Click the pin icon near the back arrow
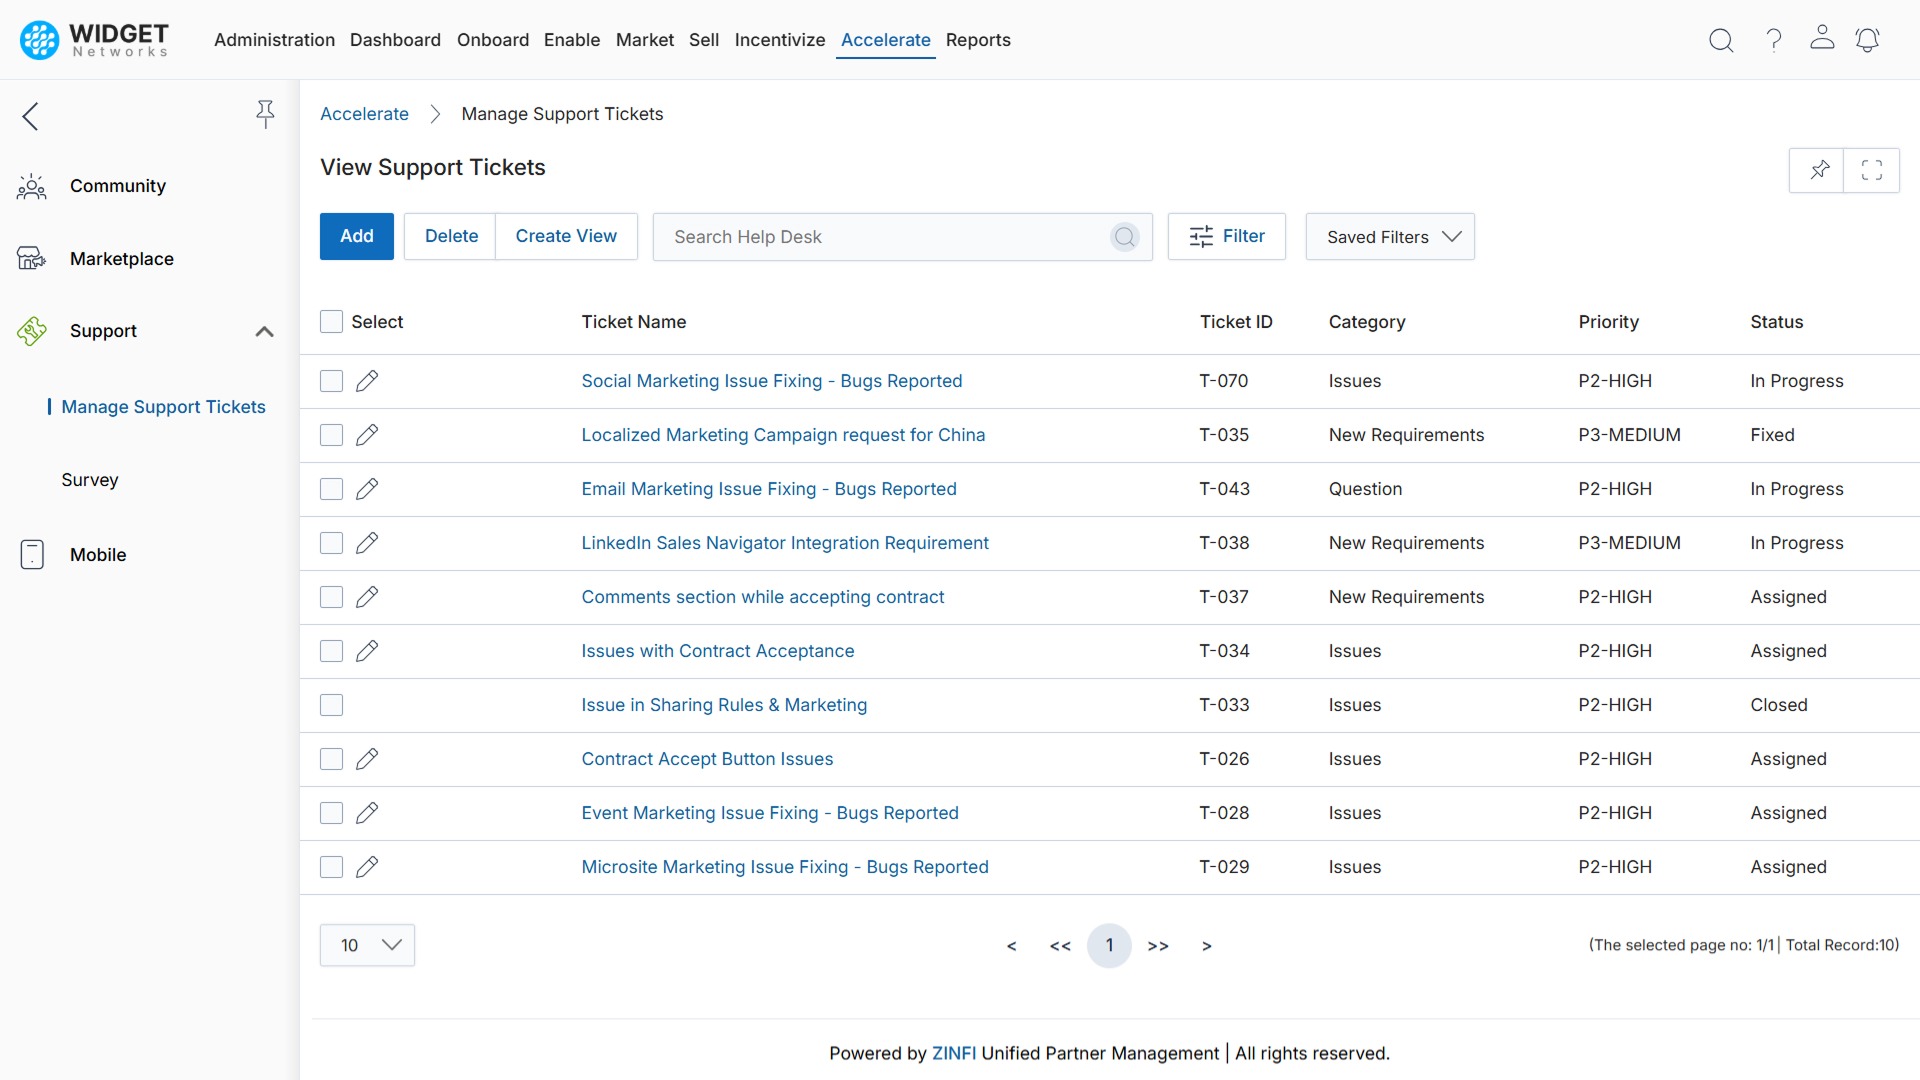Screen dimensions: 1920x1080 coord(265,114)
